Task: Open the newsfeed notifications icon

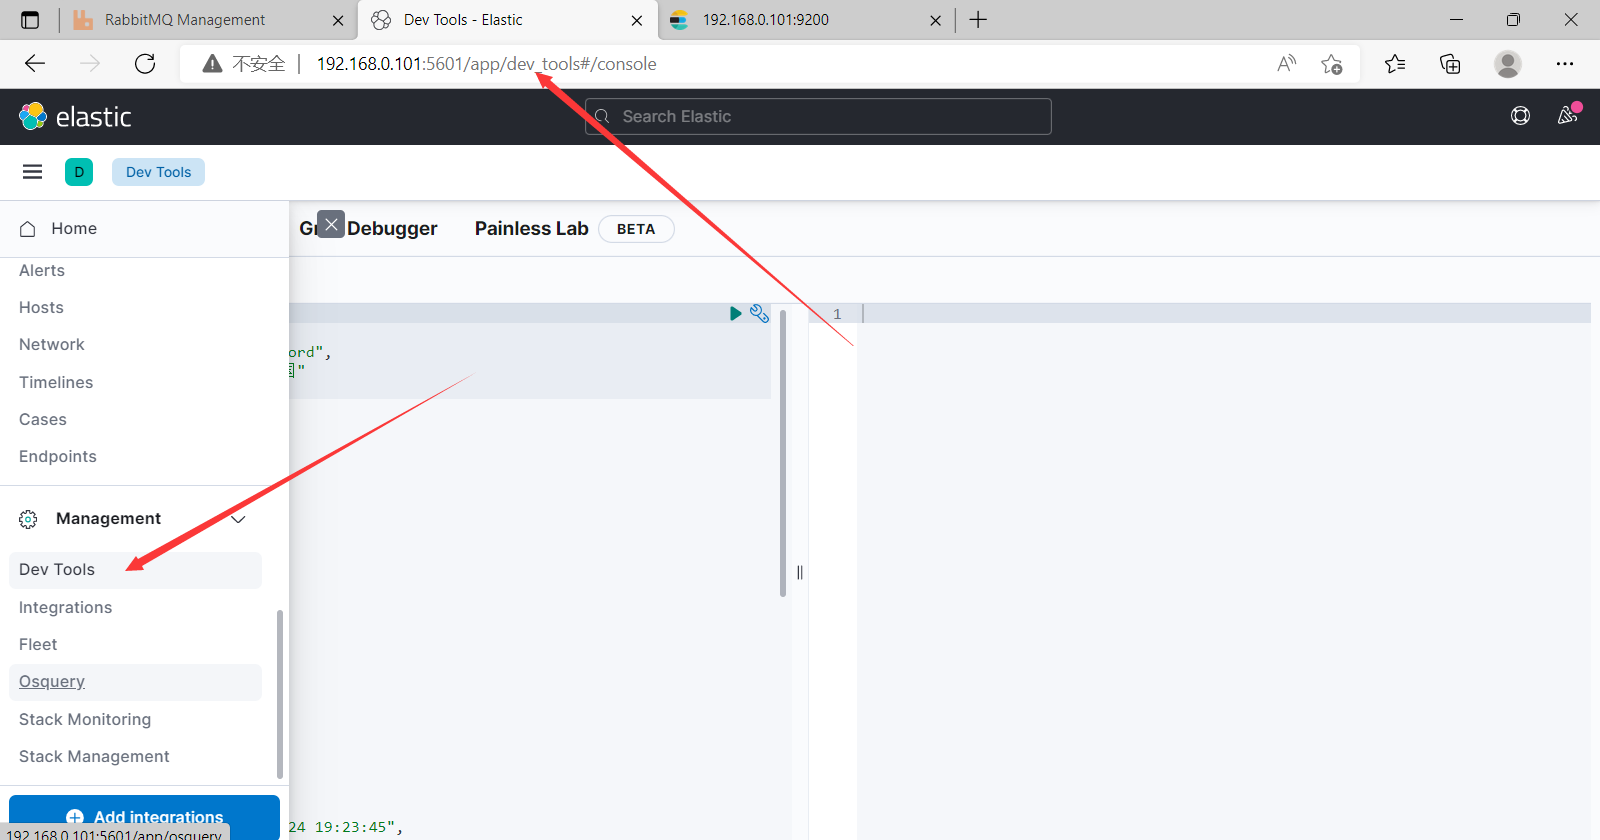Action: click(x=1567, y=116)
